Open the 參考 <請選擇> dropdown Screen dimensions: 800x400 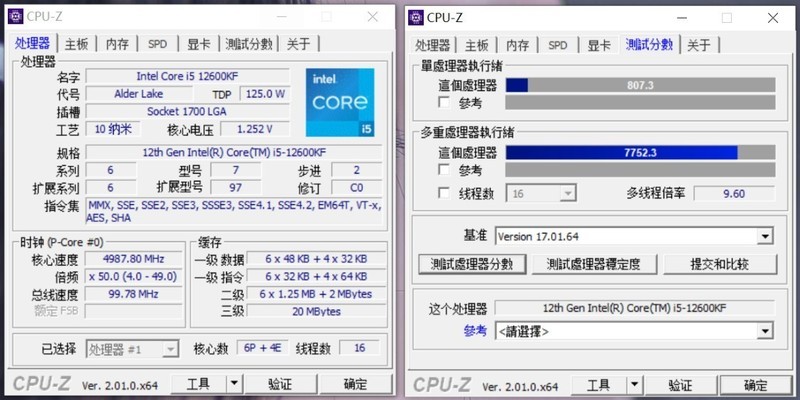[x=634, y=331]
